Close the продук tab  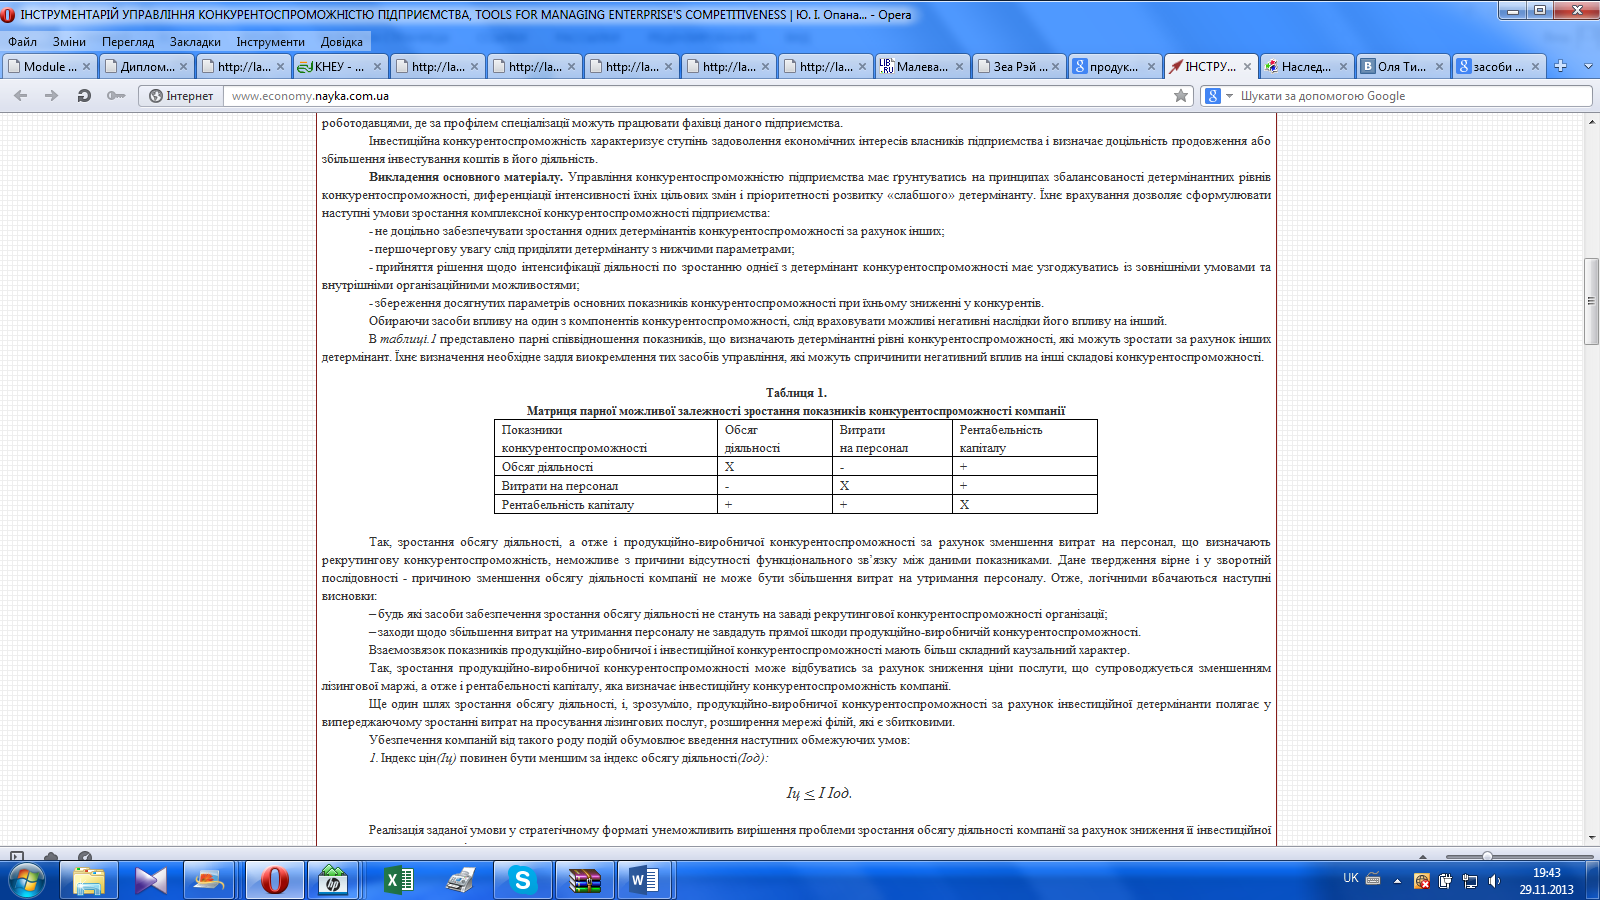pos(1151,67)
